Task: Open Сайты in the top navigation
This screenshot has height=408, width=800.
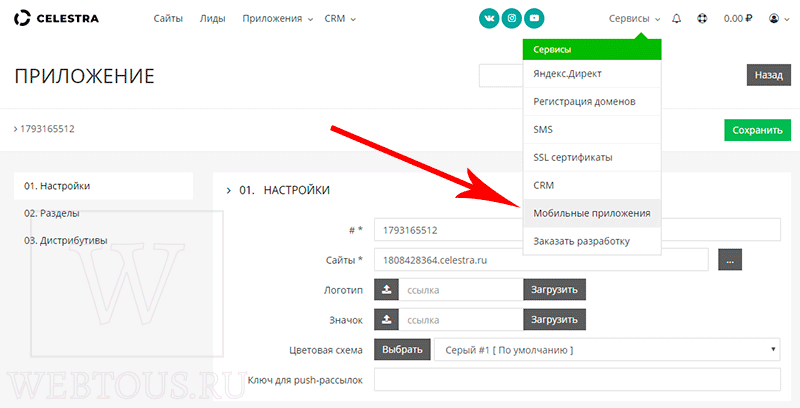Action: coord(168,19)
